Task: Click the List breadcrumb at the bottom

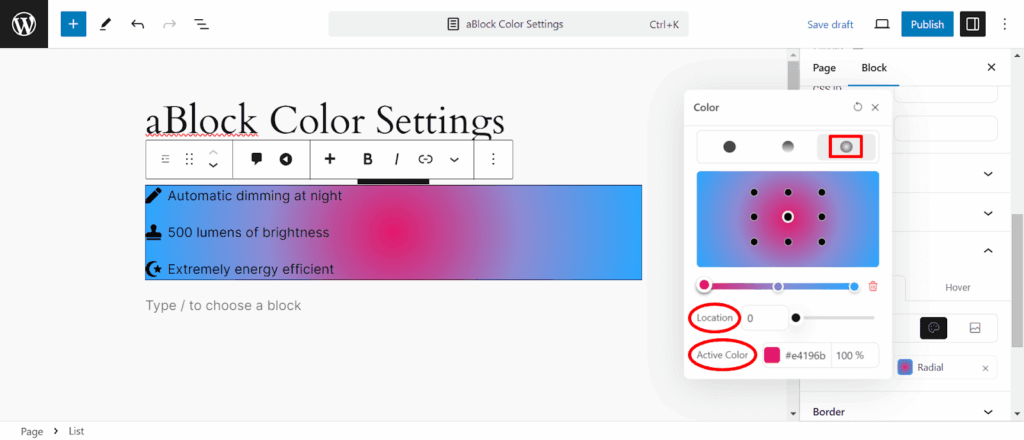Action: 76,432
